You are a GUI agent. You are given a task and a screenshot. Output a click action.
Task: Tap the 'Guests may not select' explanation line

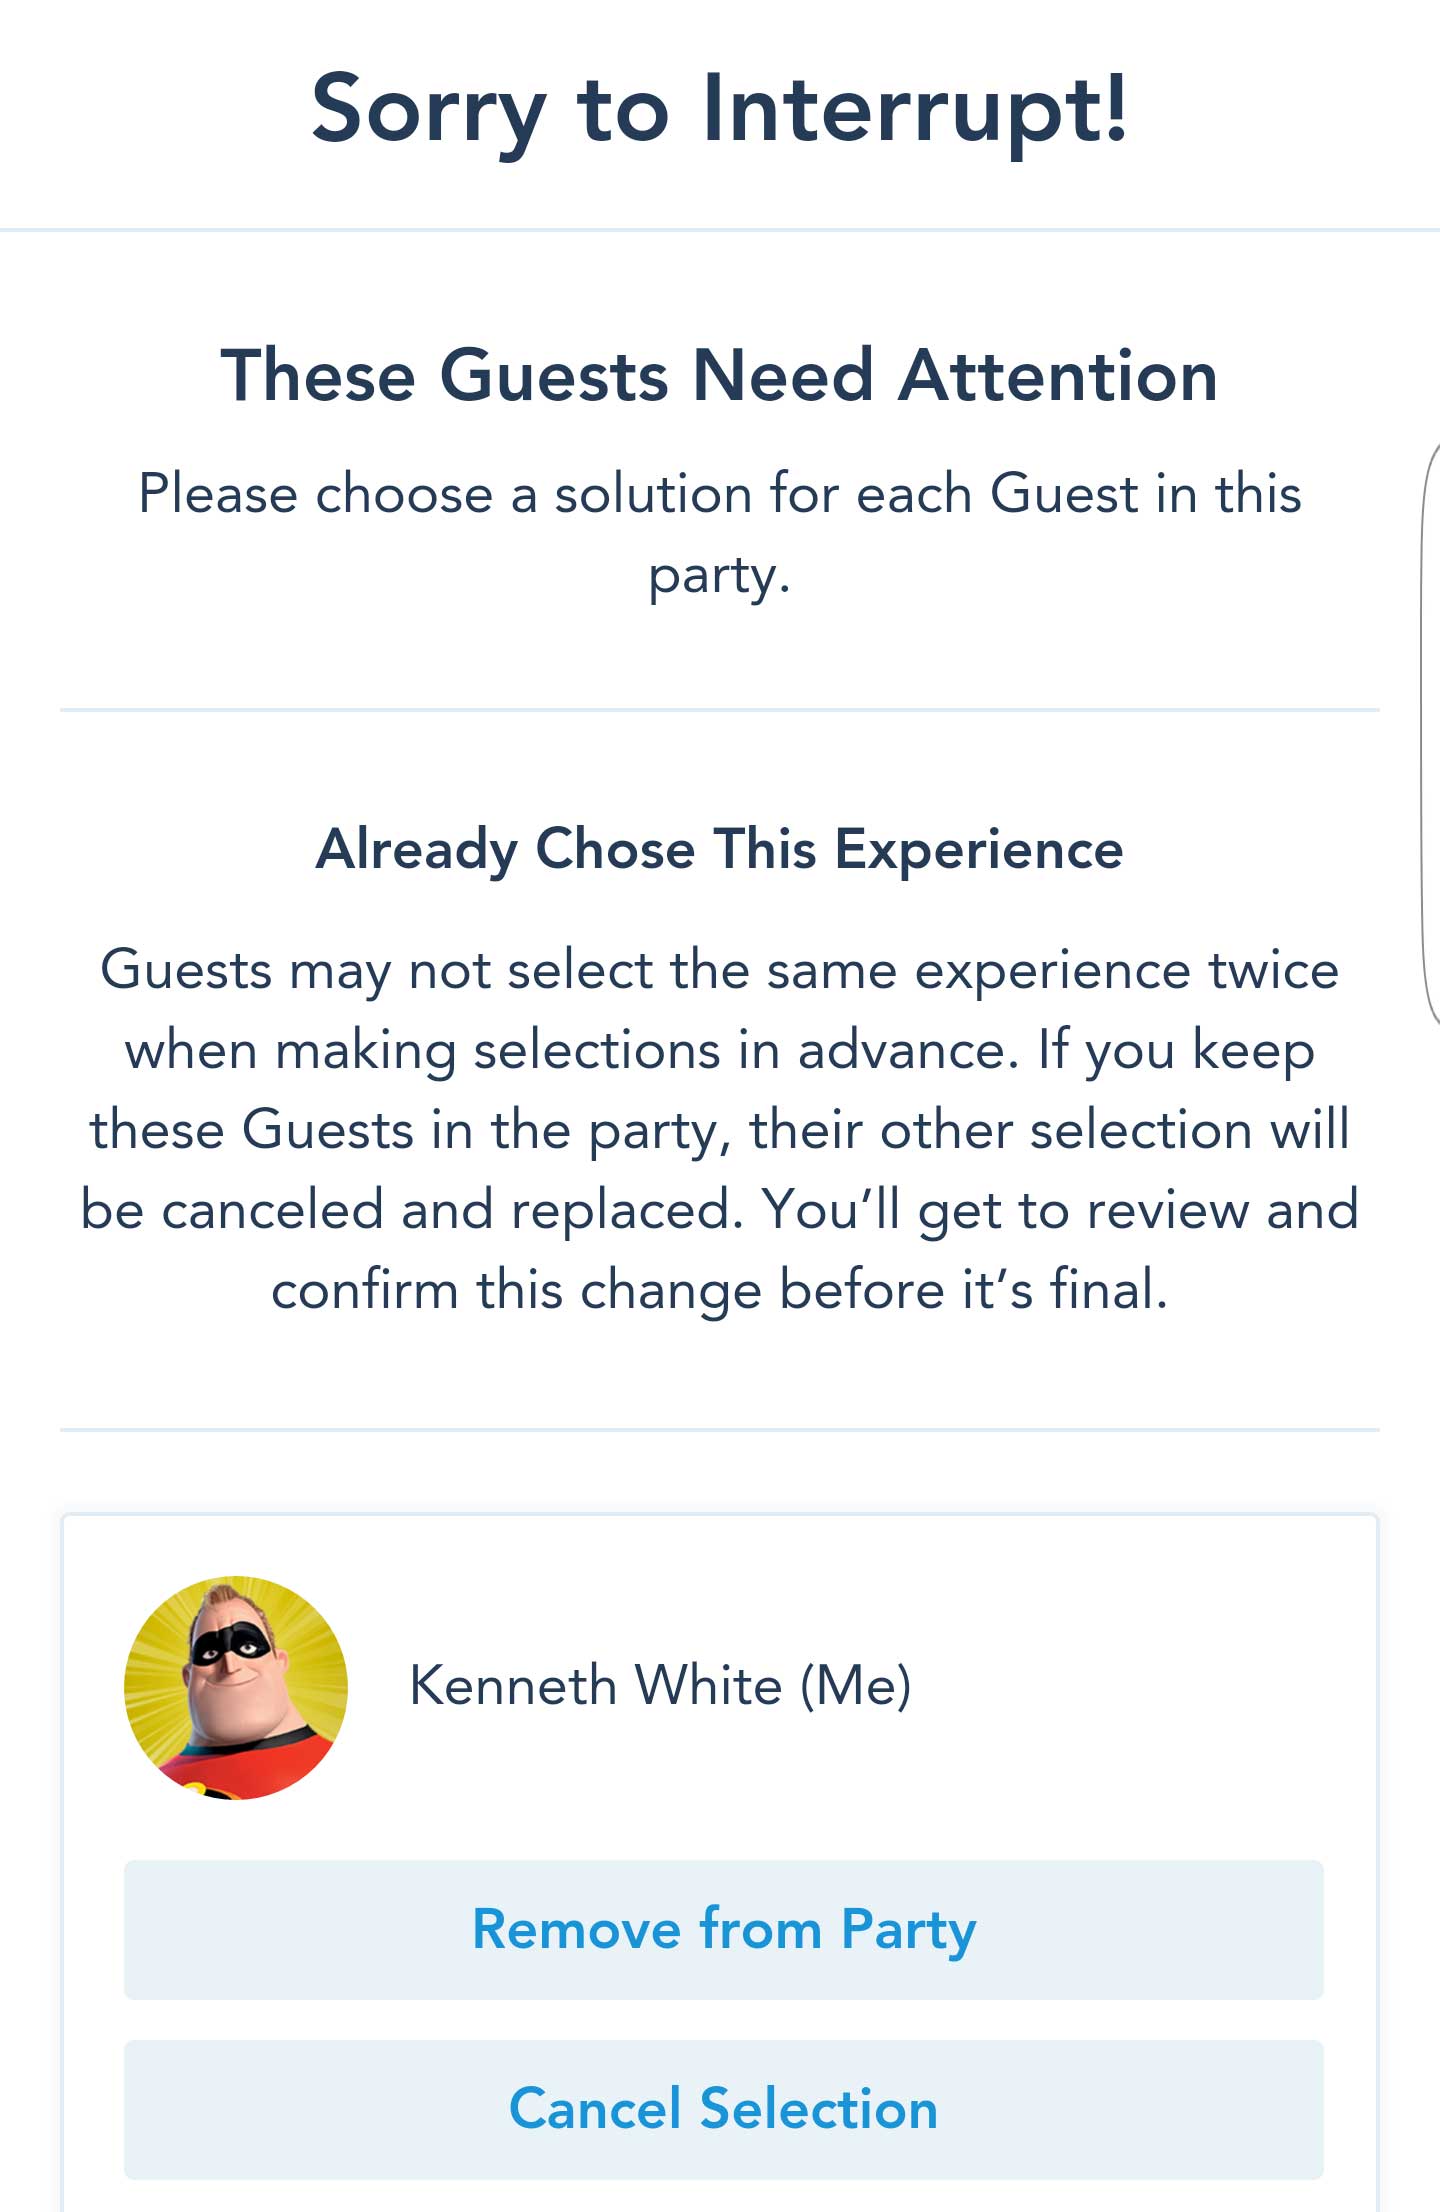point(720,971)
